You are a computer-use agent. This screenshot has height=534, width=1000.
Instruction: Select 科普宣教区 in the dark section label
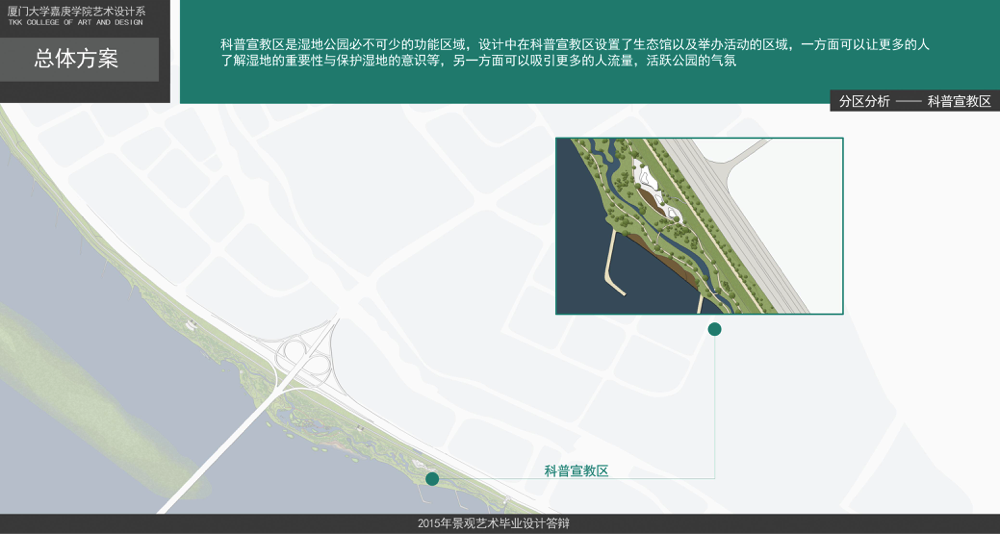pyautogui.click(x=958, y=101)
